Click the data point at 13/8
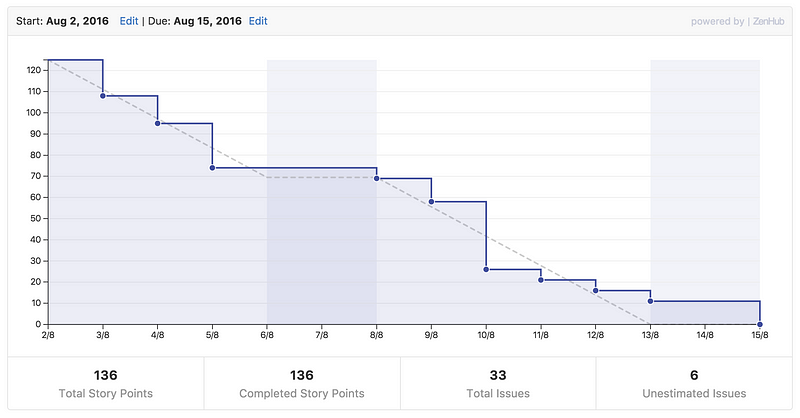The height and width of the screenshot is (418, 800). coord(651,301)
